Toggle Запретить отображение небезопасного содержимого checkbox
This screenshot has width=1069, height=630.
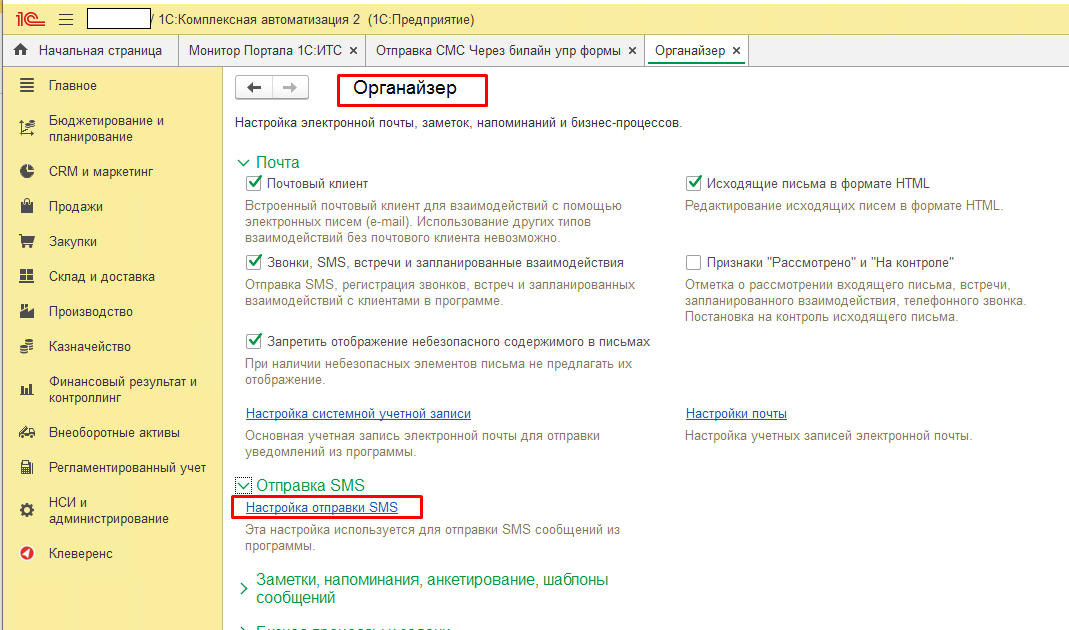254,341
